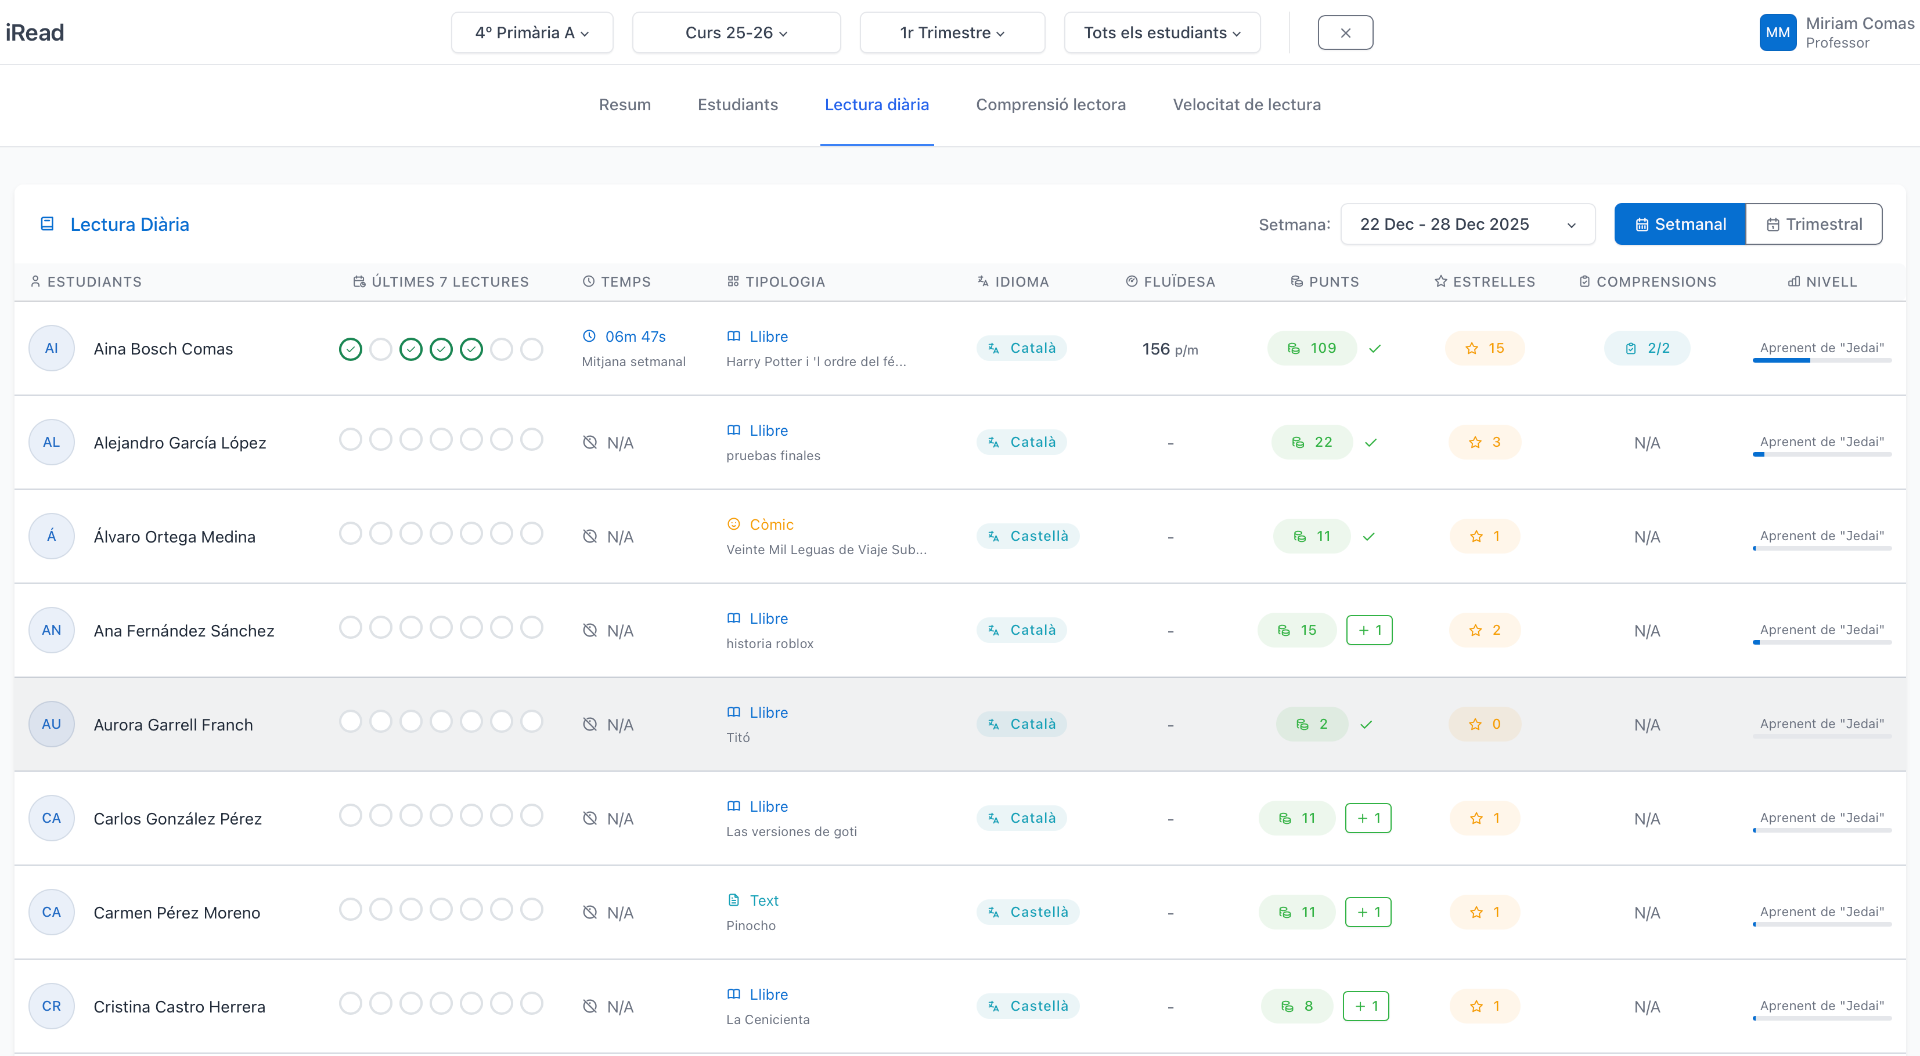Toggle last reading circle for Álvaro Ortega

tap(532, 533)
